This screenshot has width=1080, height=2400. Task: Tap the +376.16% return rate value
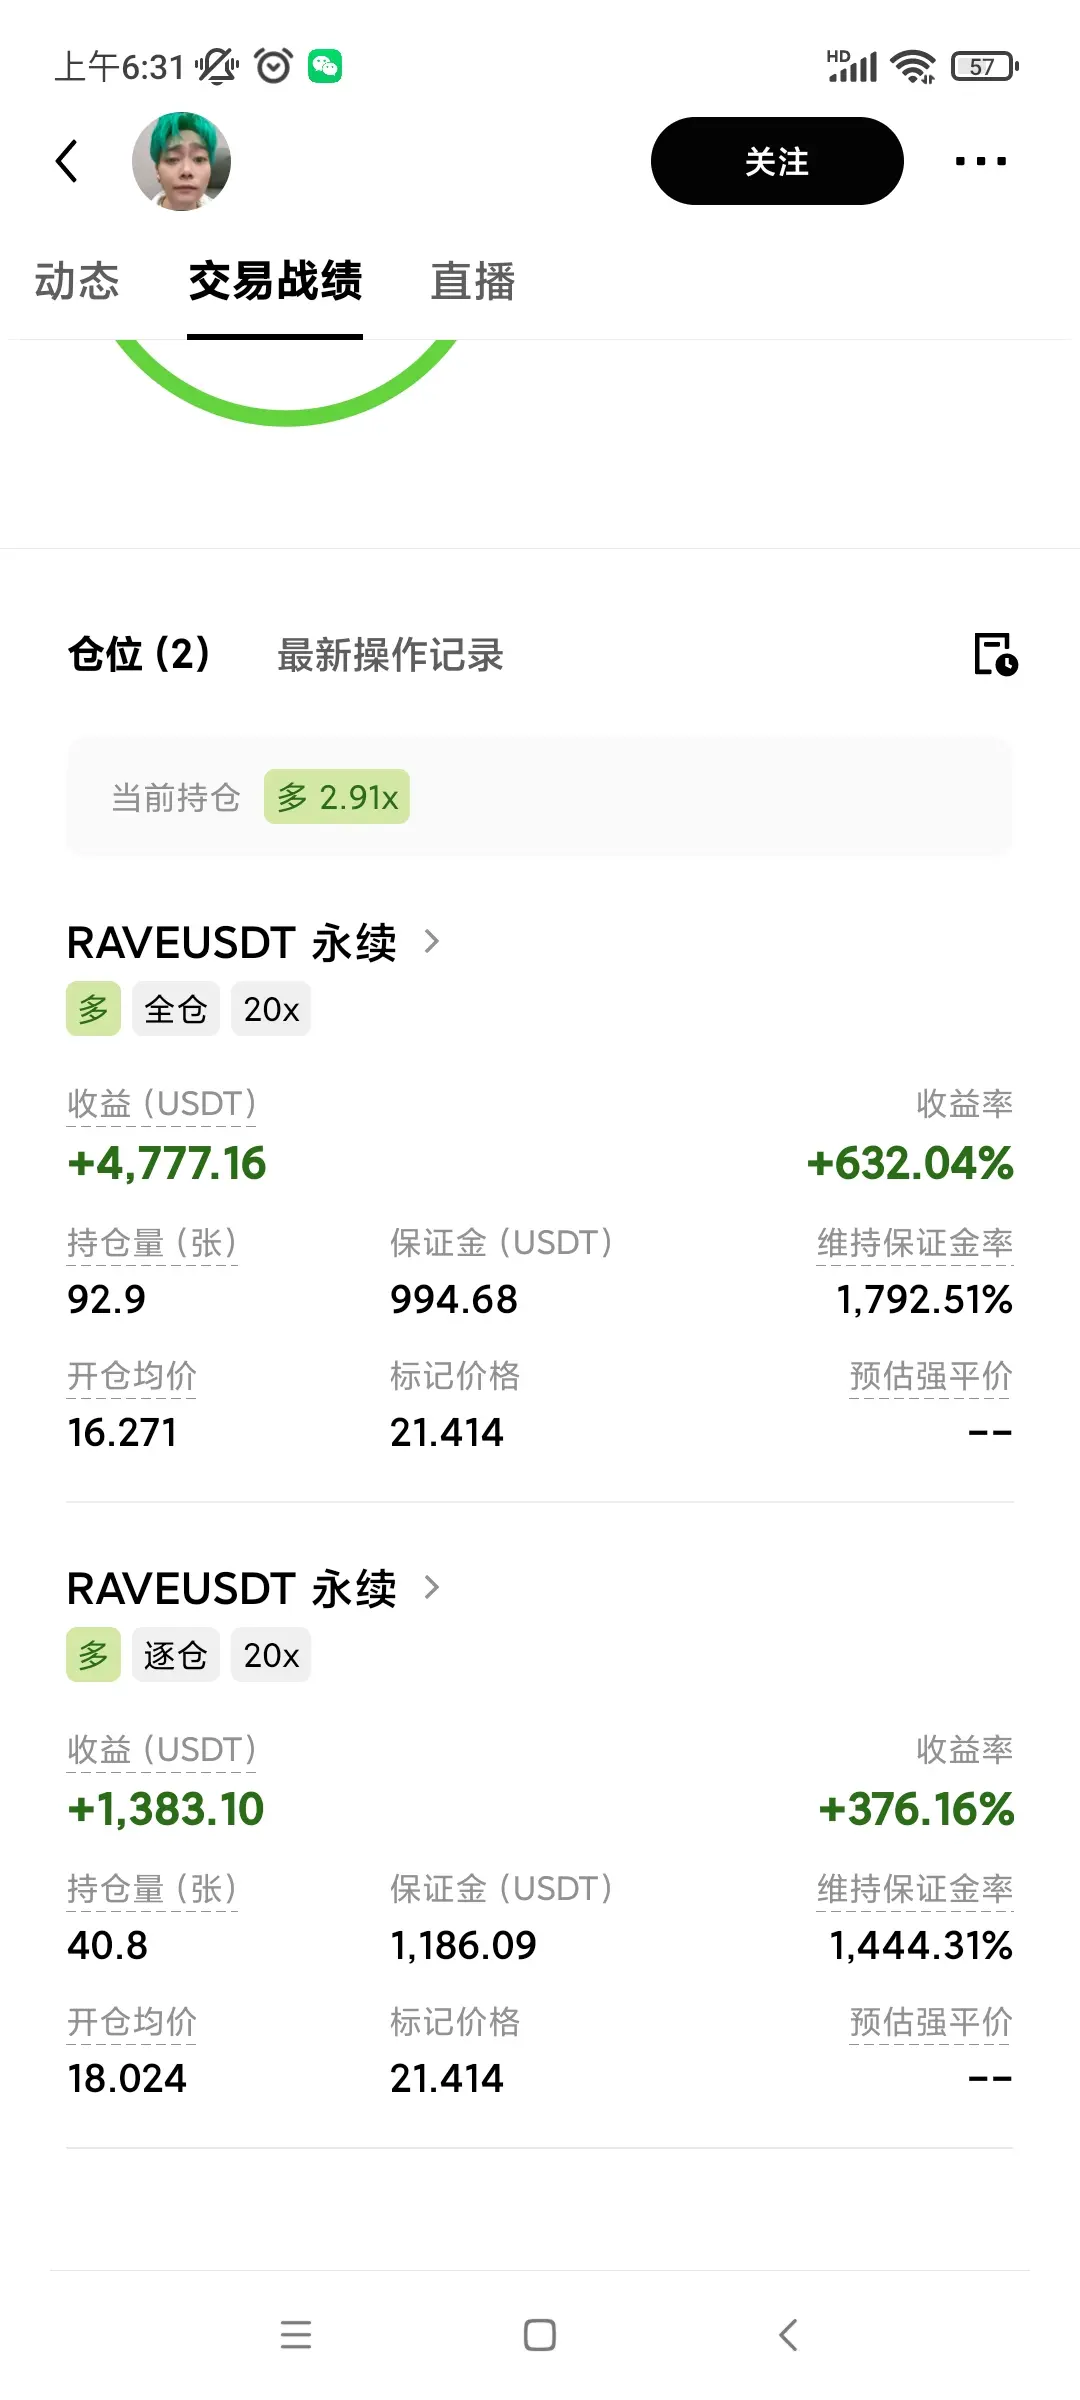916,1809
